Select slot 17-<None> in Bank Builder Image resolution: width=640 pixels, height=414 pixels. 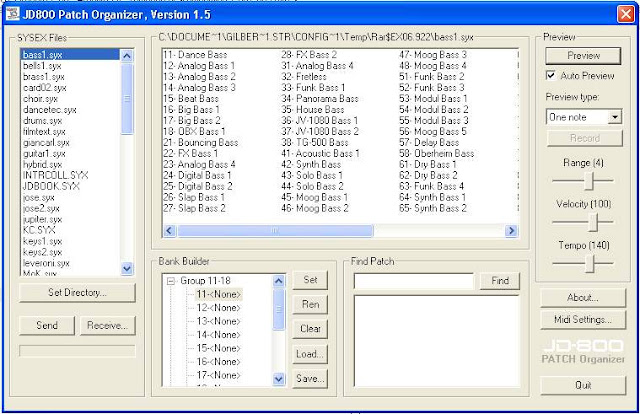tap(219, 375)
